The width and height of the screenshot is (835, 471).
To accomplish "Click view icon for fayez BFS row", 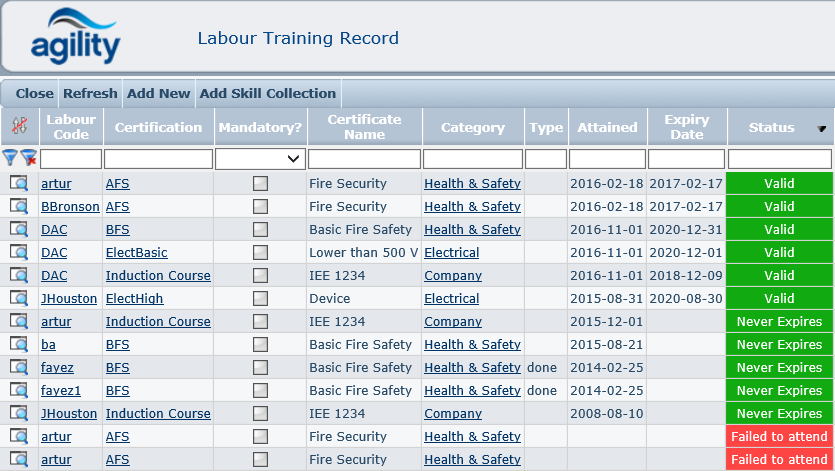I will (x=19, y=367).
